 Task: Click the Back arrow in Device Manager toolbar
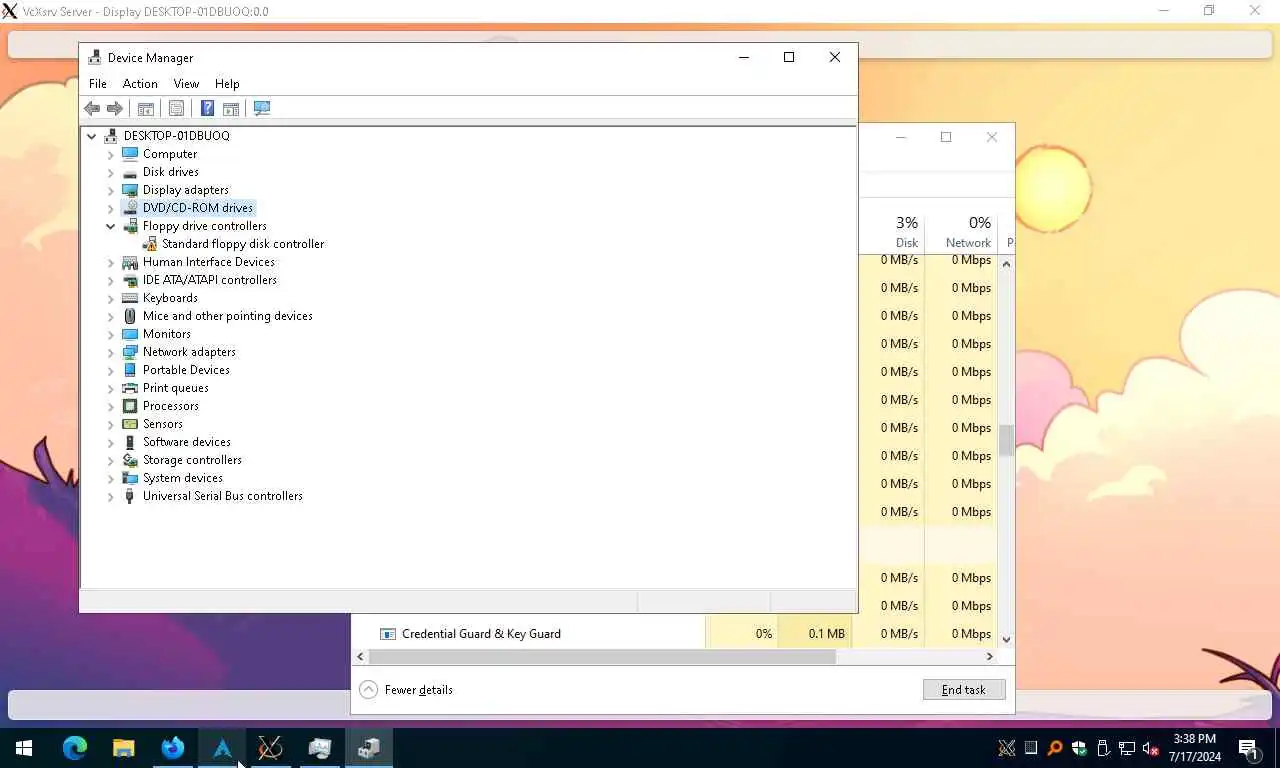(92, 108)
